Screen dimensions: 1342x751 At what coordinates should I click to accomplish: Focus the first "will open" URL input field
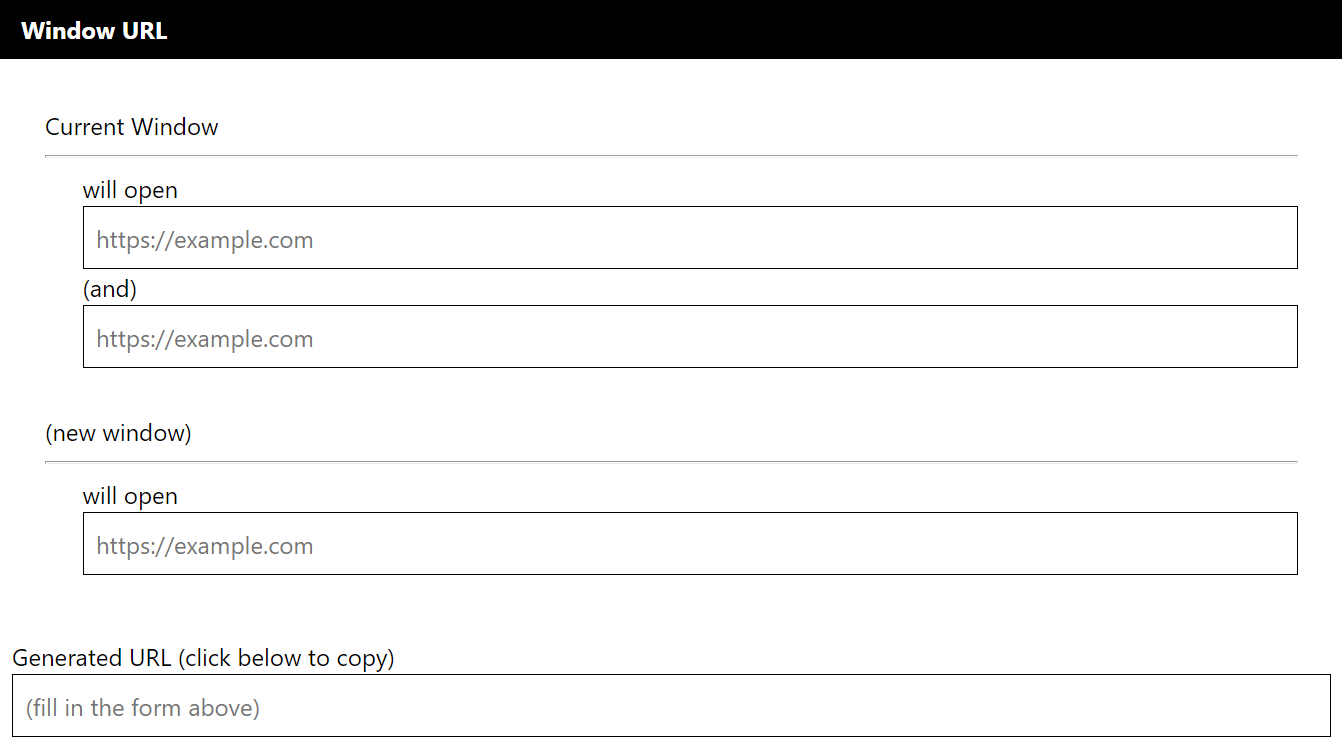click(690, 237)
